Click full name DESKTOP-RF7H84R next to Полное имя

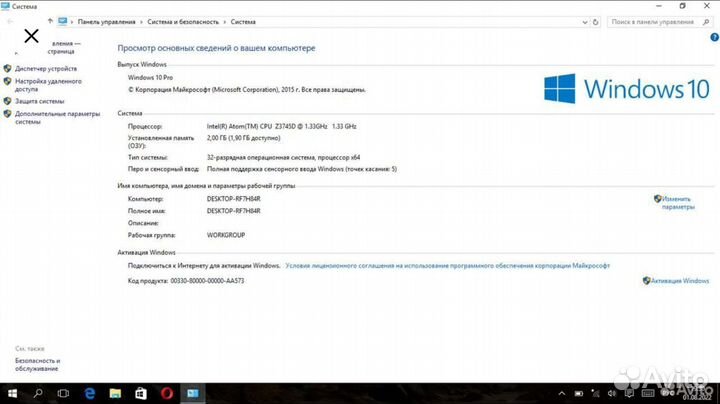coord(234,211)
